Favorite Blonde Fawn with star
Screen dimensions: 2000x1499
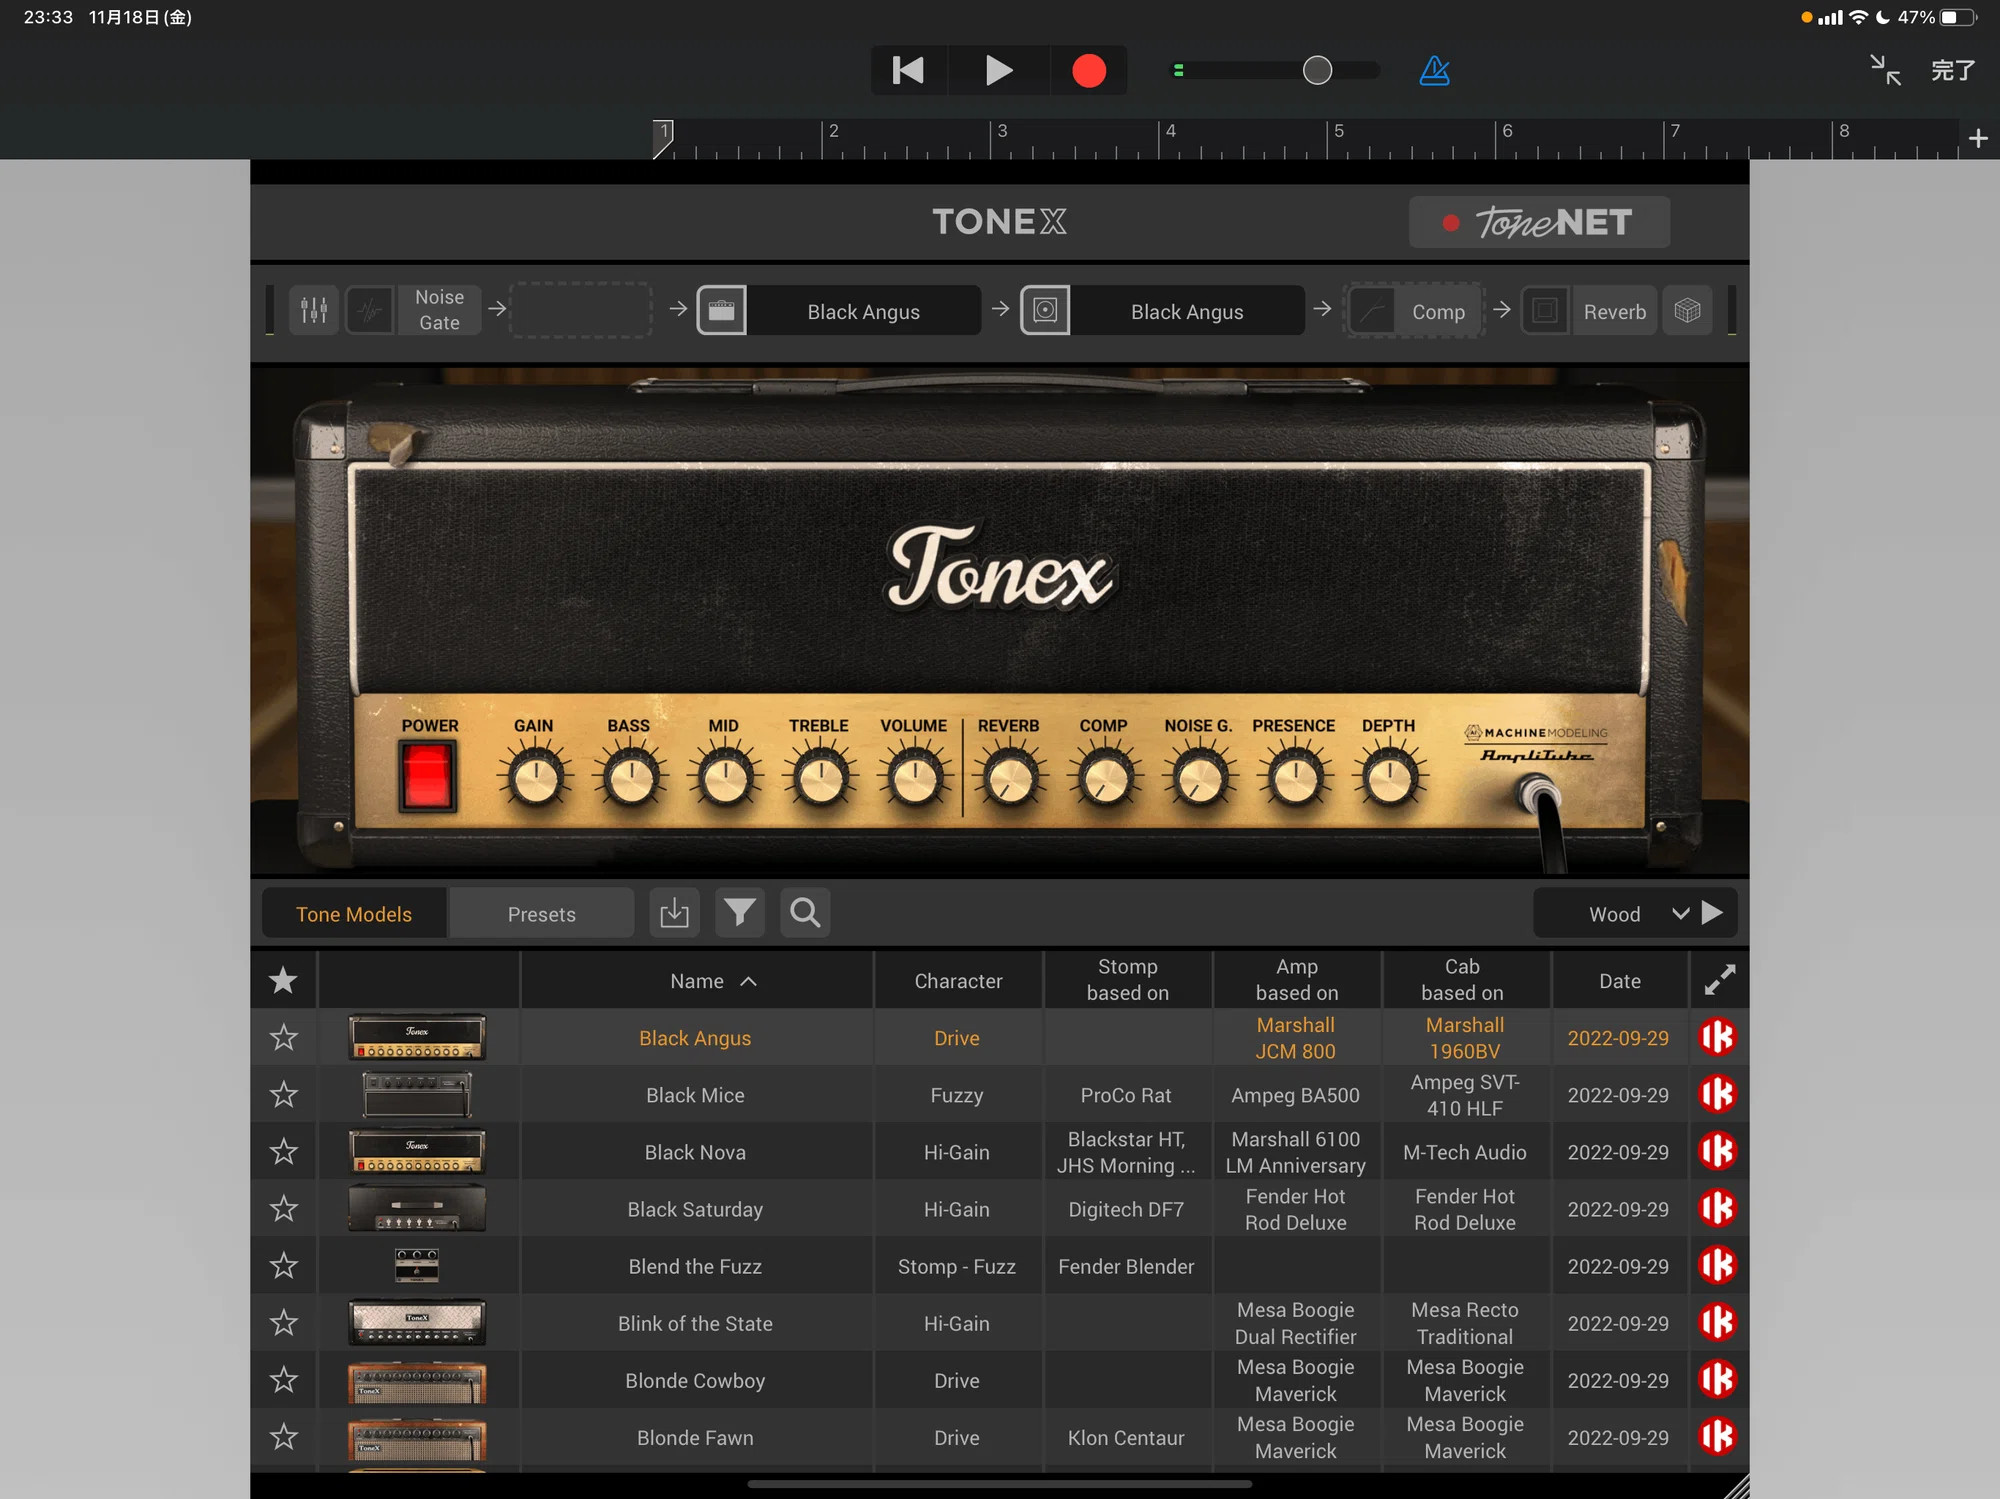point(284,1436)
